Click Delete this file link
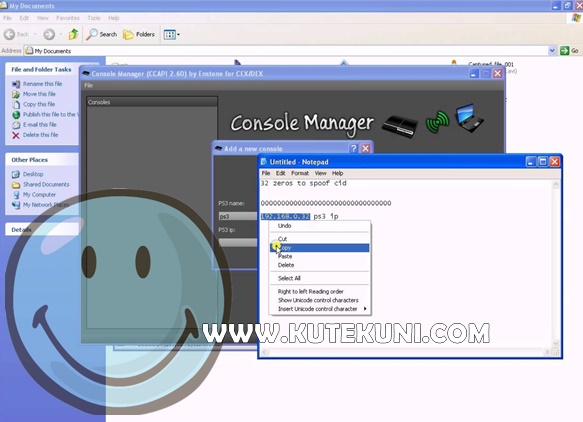 click(x=40, y=135)
